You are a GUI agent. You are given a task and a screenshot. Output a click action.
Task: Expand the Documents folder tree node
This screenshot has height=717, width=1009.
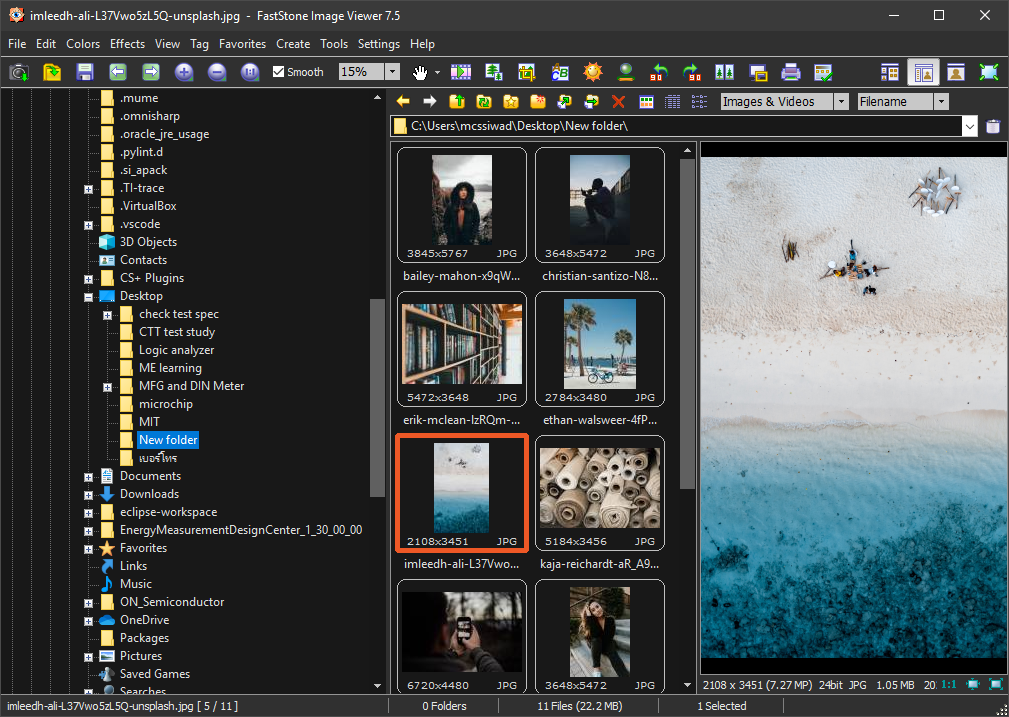pos(88,477)
